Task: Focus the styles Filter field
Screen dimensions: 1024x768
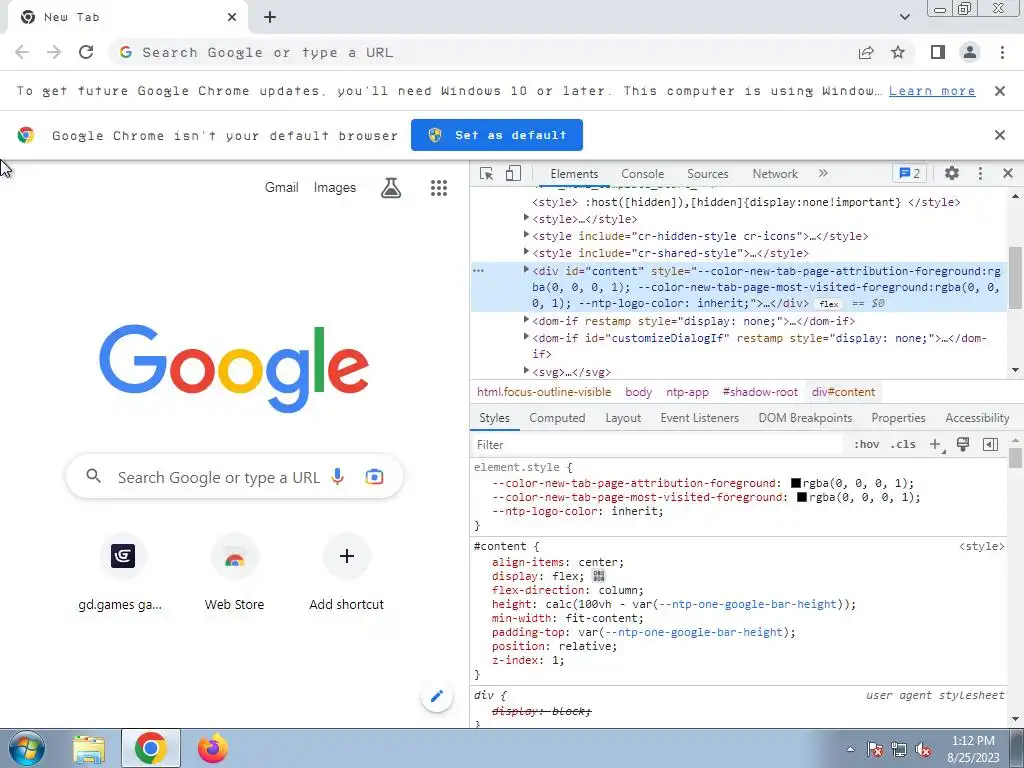Action: point(658,445)
